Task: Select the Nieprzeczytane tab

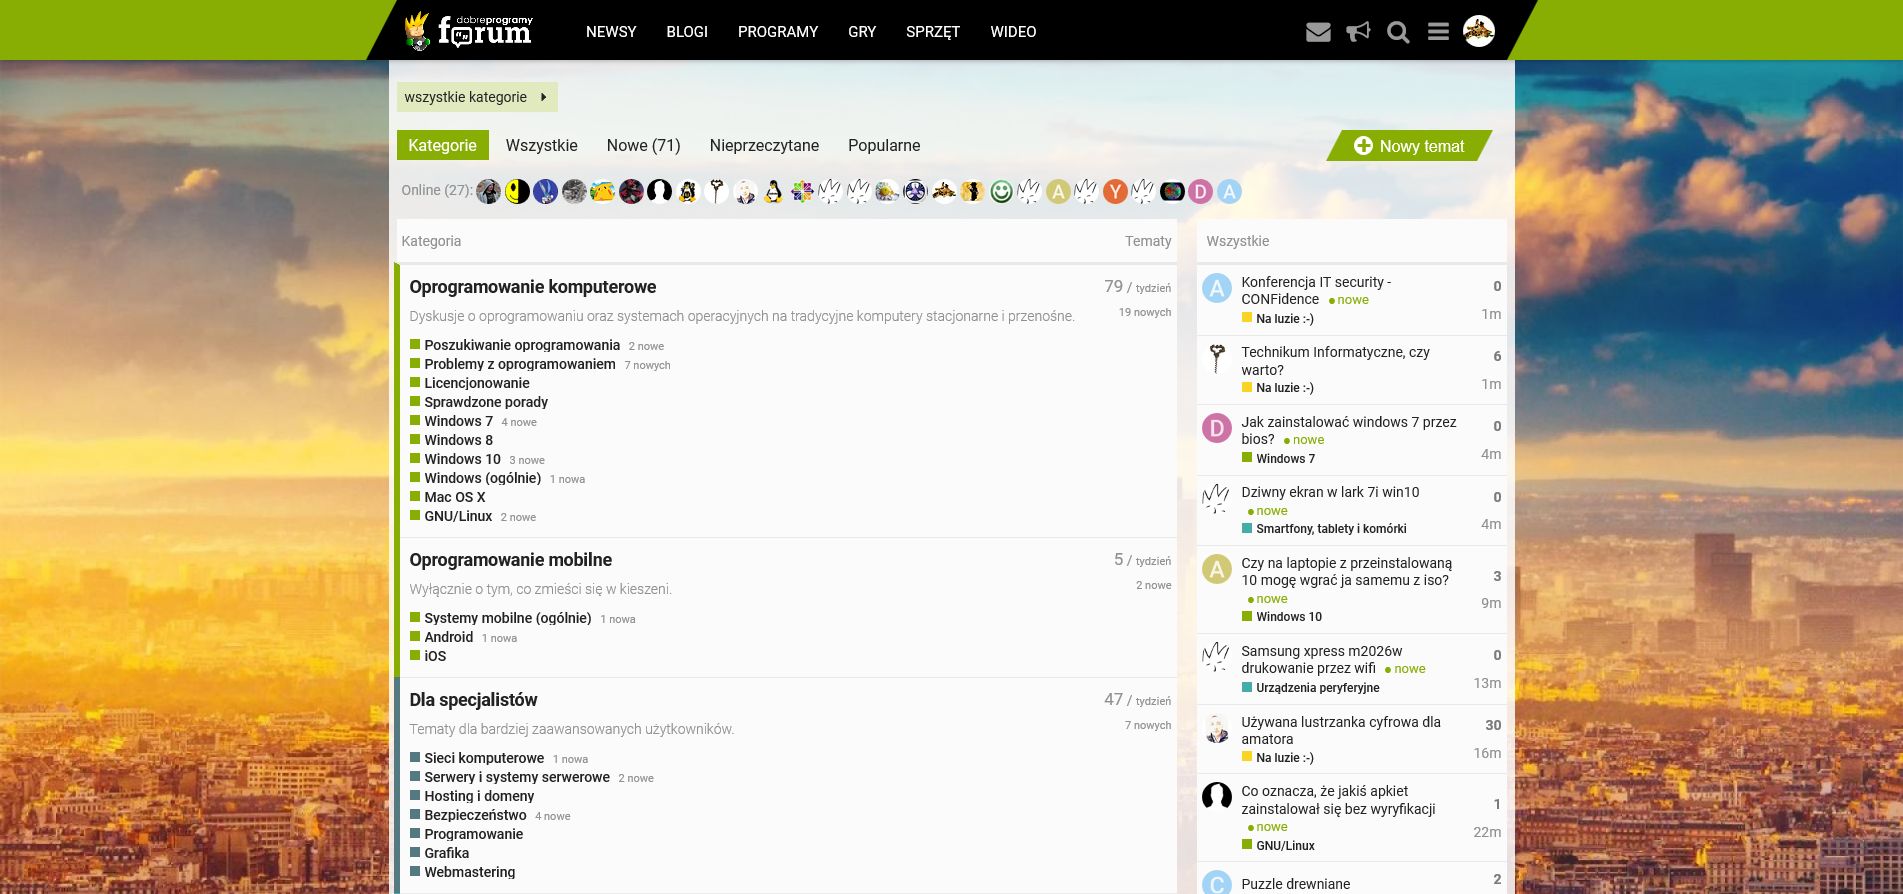Action: pos(764,145)
